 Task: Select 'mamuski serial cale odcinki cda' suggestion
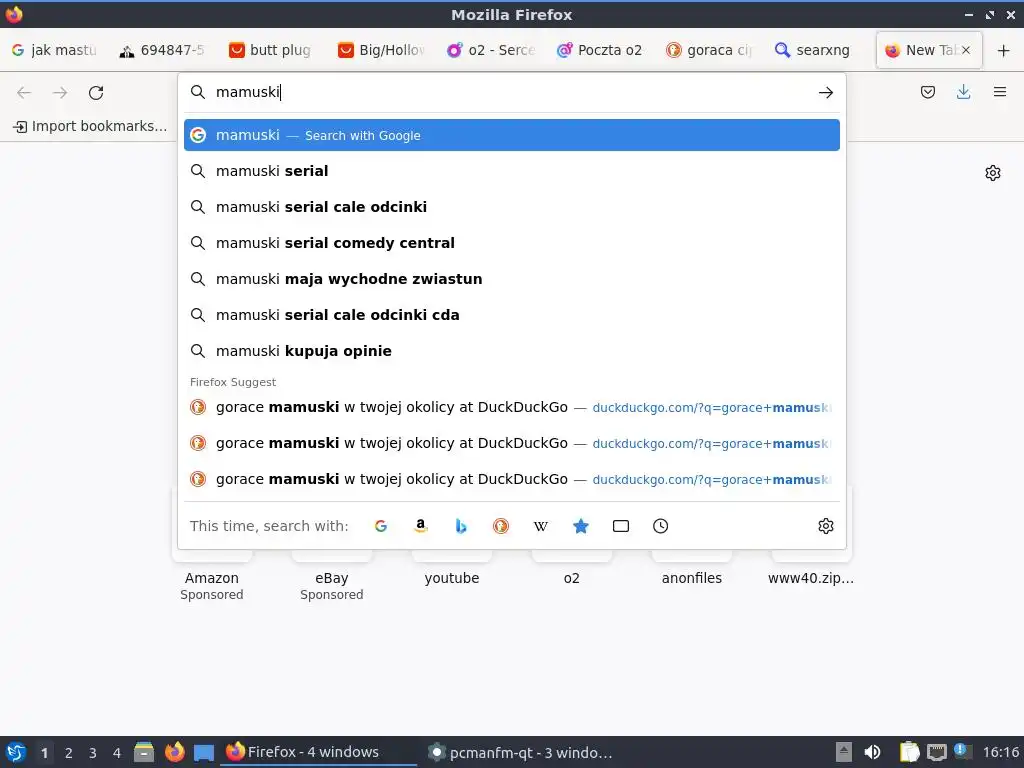tap(511, 315)
